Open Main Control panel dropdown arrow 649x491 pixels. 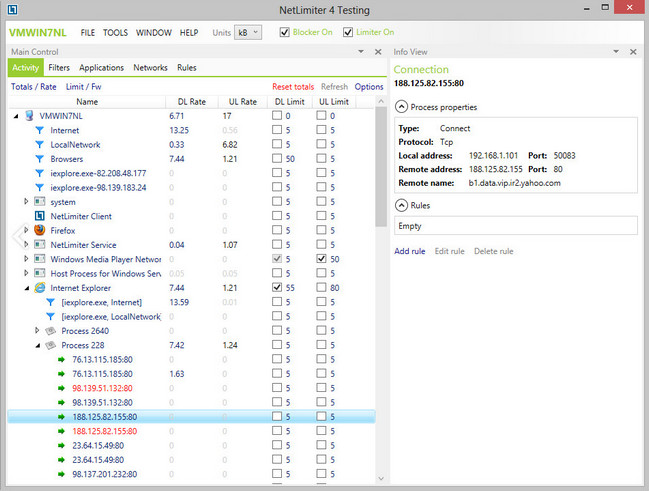coord(361,52)
